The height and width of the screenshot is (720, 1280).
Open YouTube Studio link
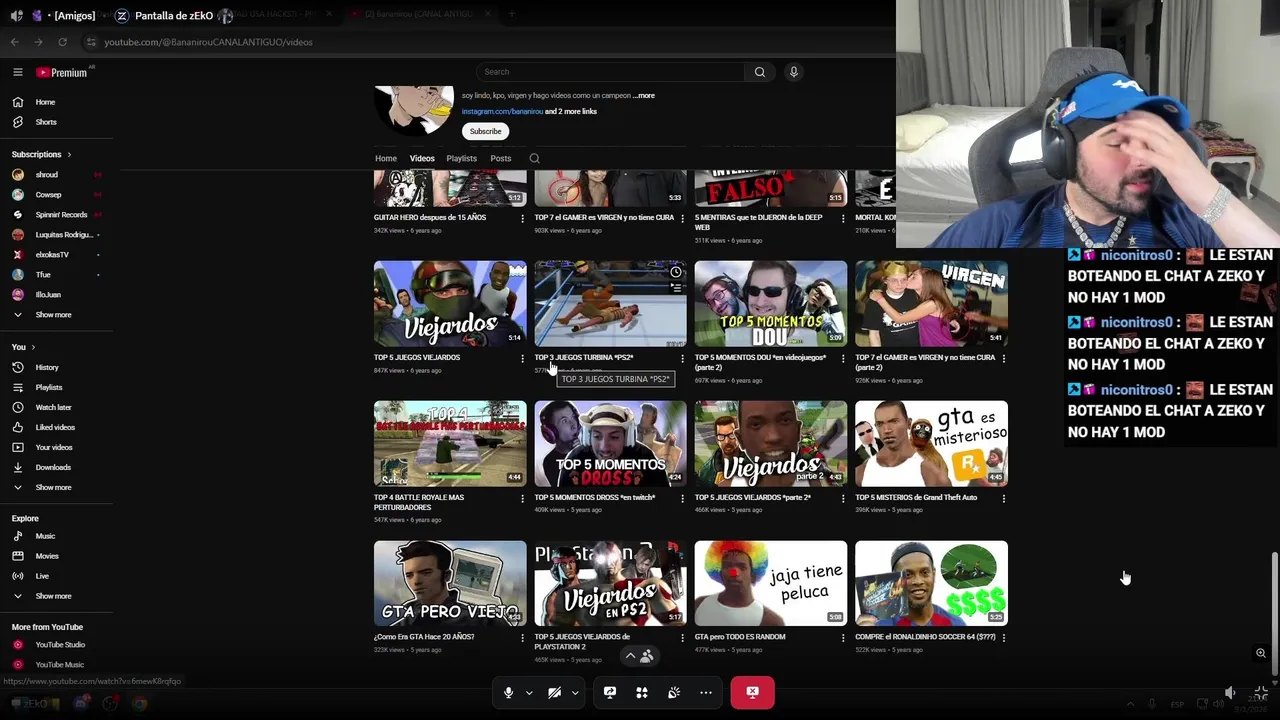click(60, 645)
